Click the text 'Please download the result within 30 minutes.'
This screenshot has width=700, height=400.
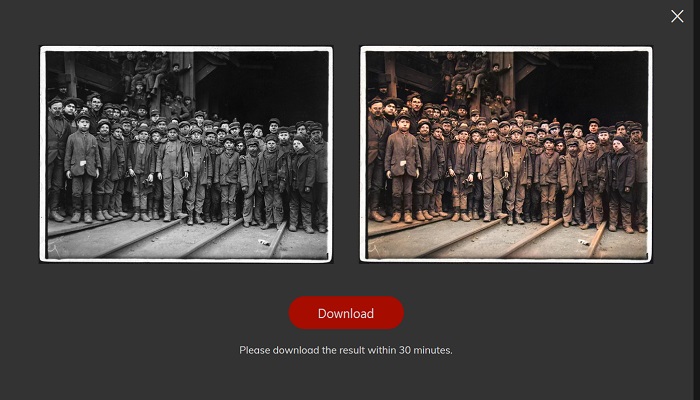coord(346,350)
